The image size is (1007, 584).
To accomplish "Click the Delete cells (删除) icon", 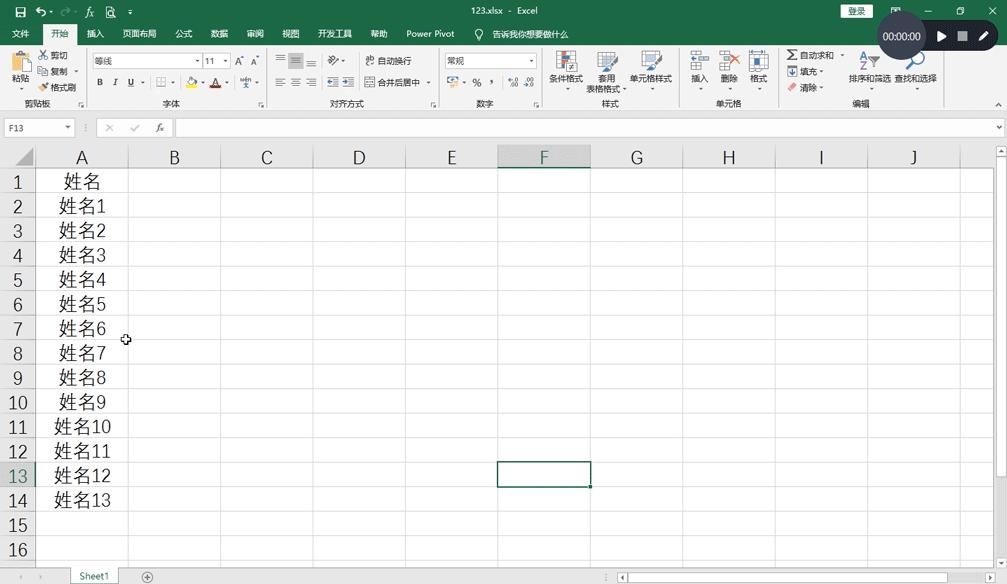I will point(729,62).
